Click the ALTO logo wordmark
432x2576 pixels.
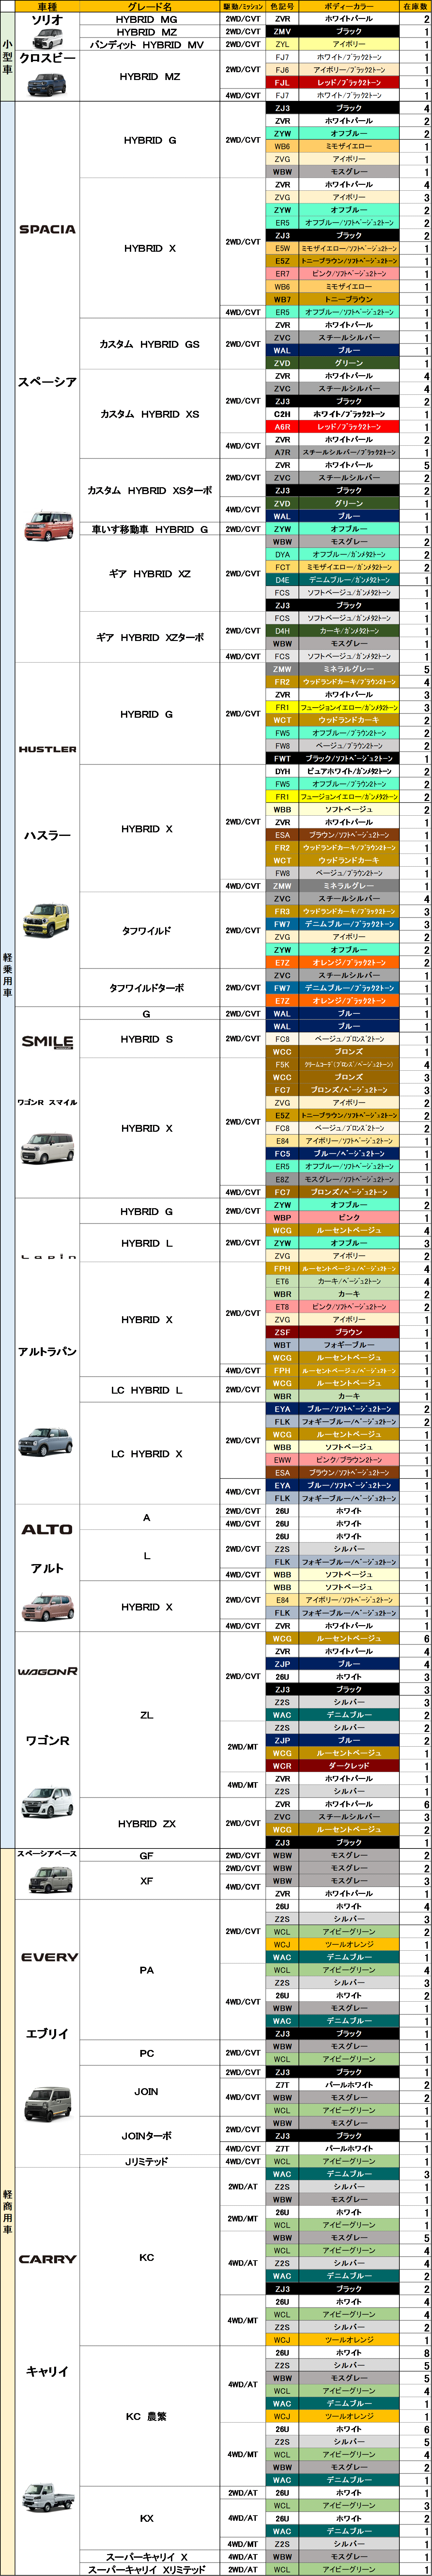[47, 1529]
